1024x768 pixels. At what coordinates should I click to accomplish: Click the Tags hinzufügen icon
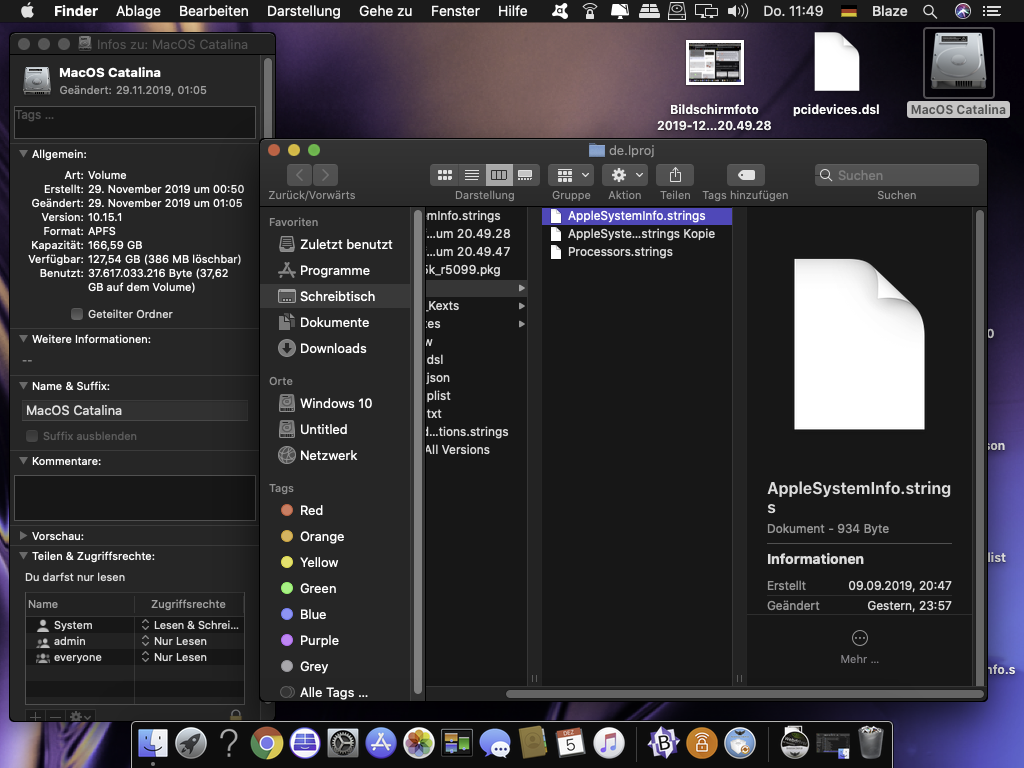745,175
